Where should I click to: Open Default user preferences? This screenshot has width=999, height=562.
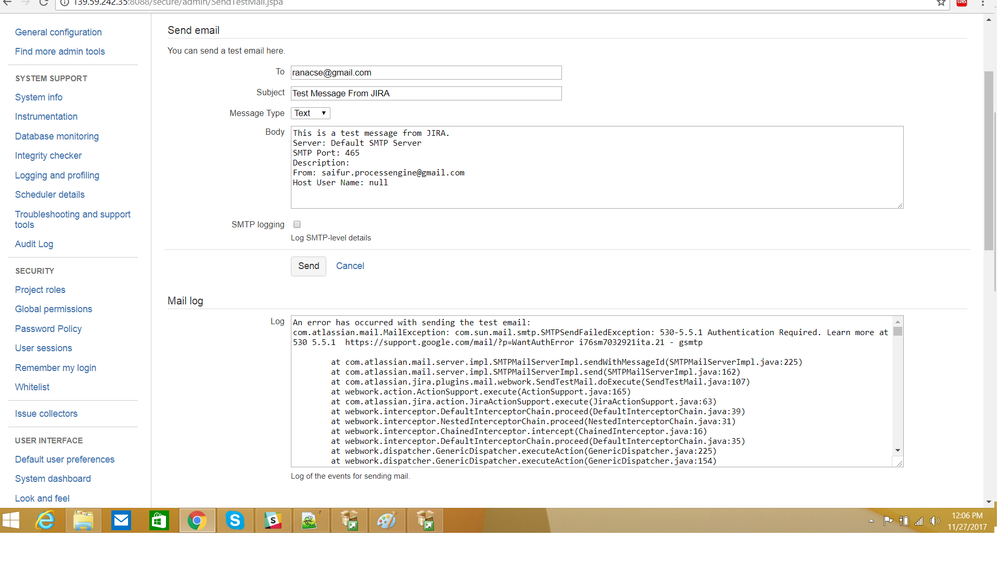pyautogui.click(x=64, y=459)
